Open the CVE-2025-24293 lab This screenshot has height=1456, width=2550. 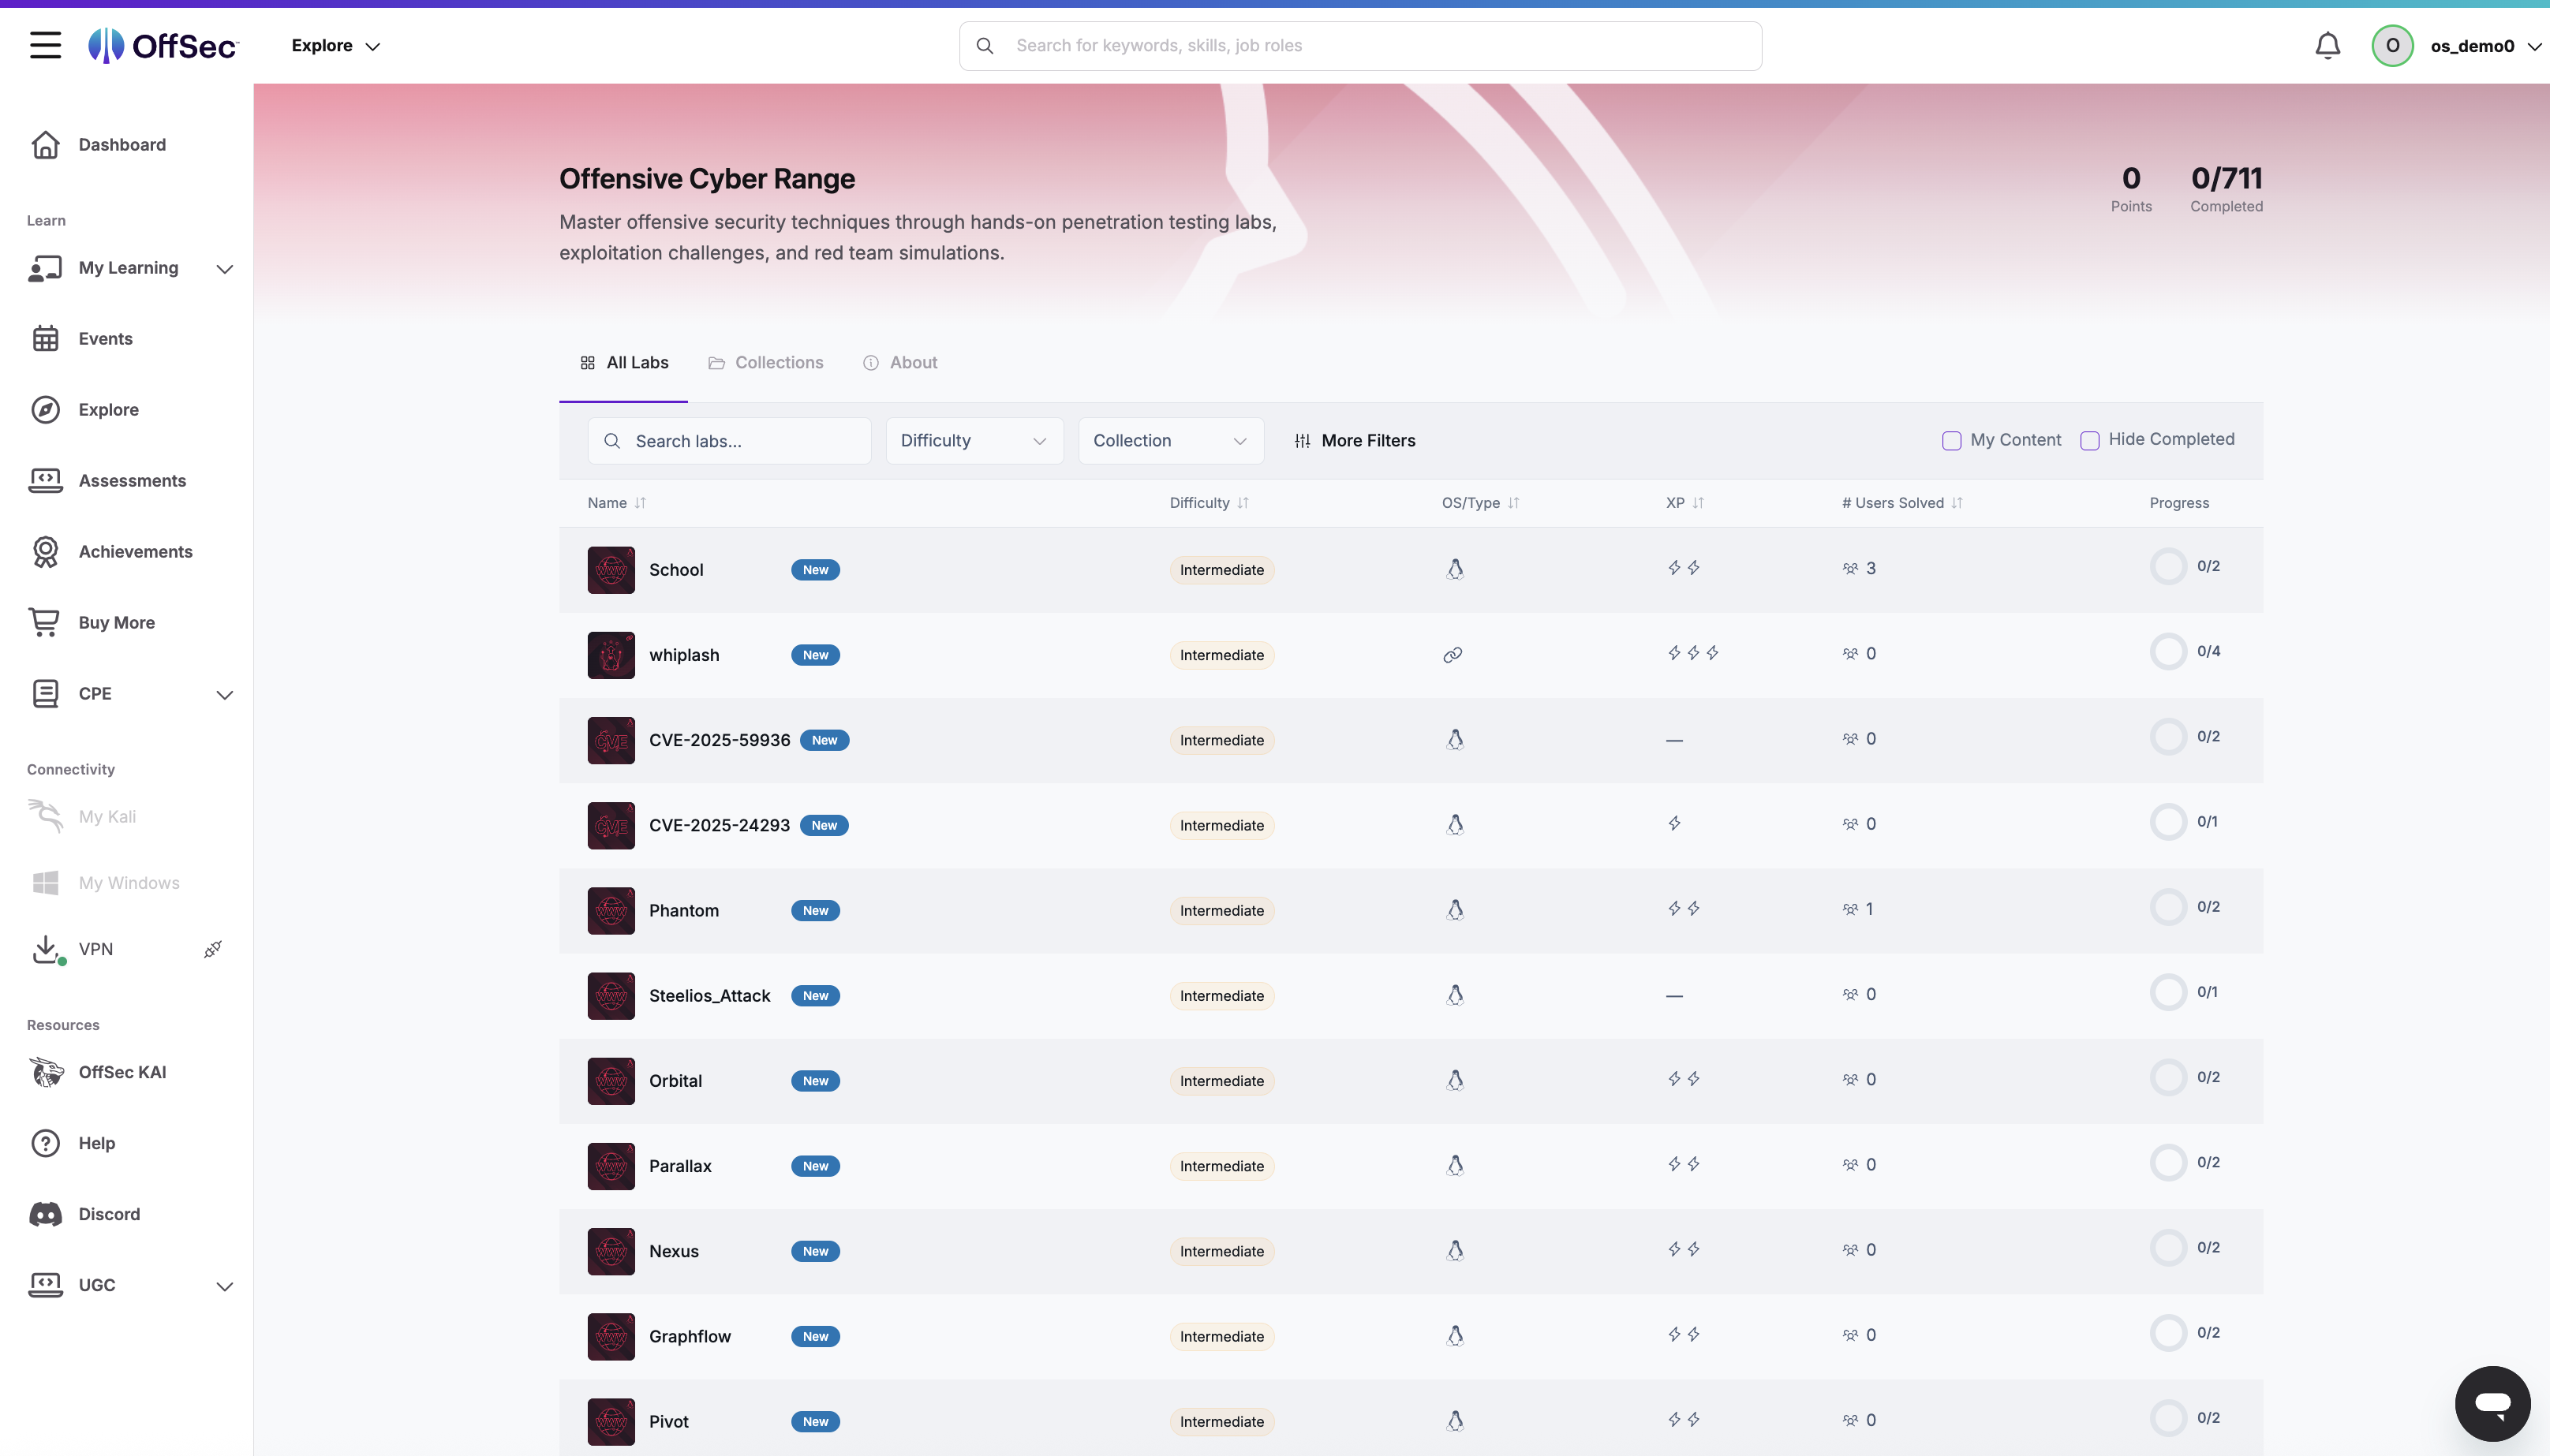pyautogui.click(x=719, y=826)
